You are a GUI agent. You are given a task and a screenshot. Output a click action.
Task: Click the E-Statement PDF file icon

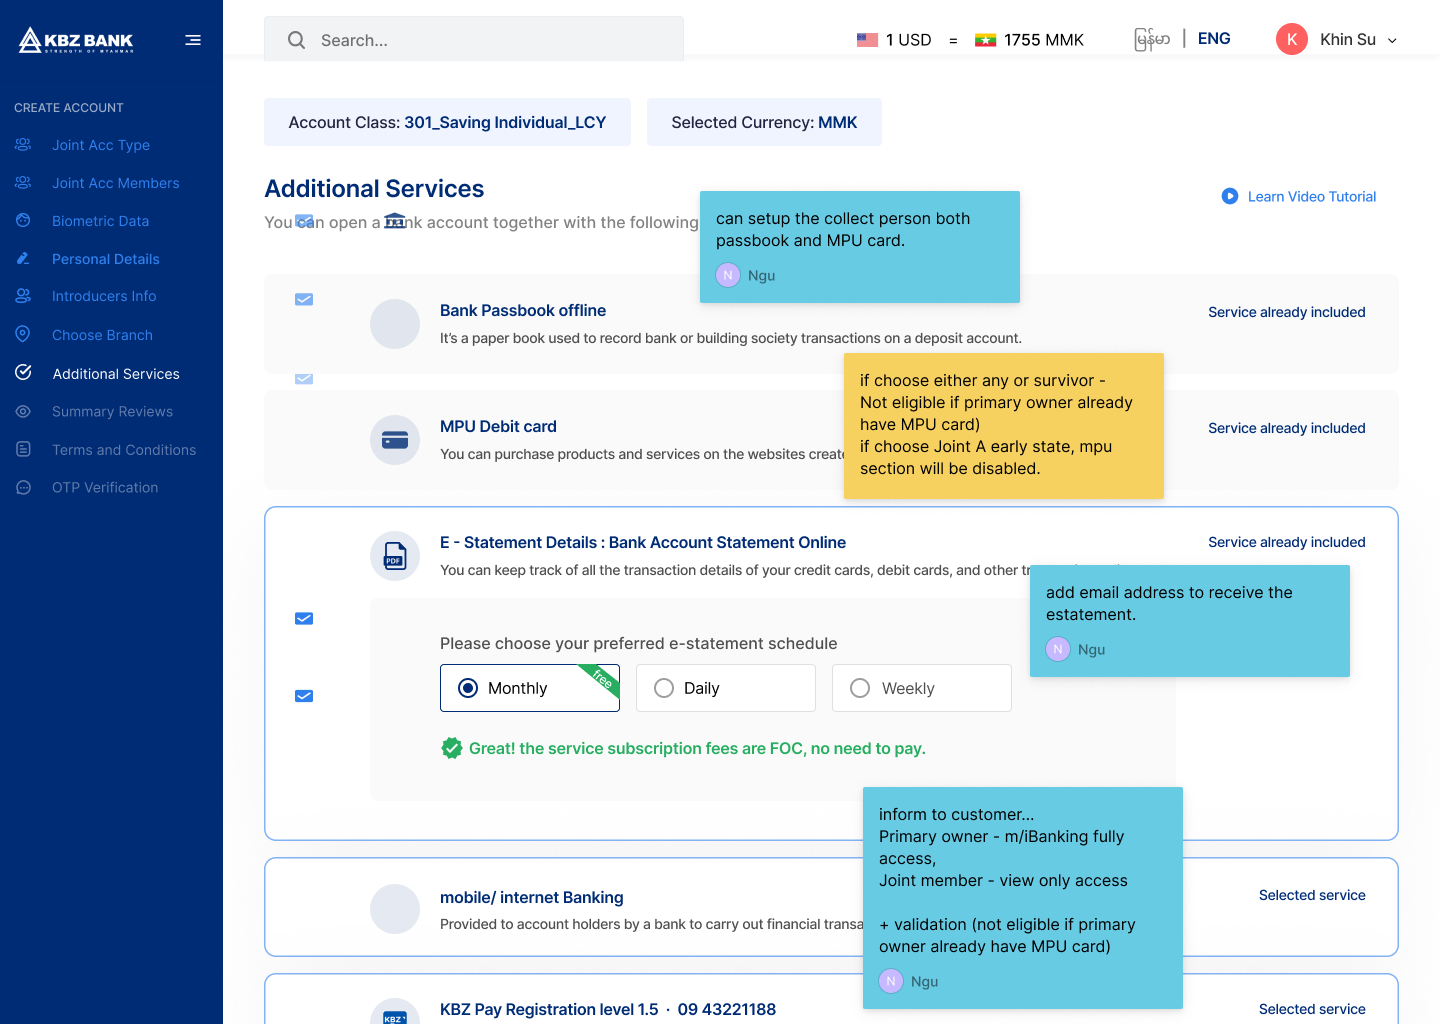click(395, 556)
